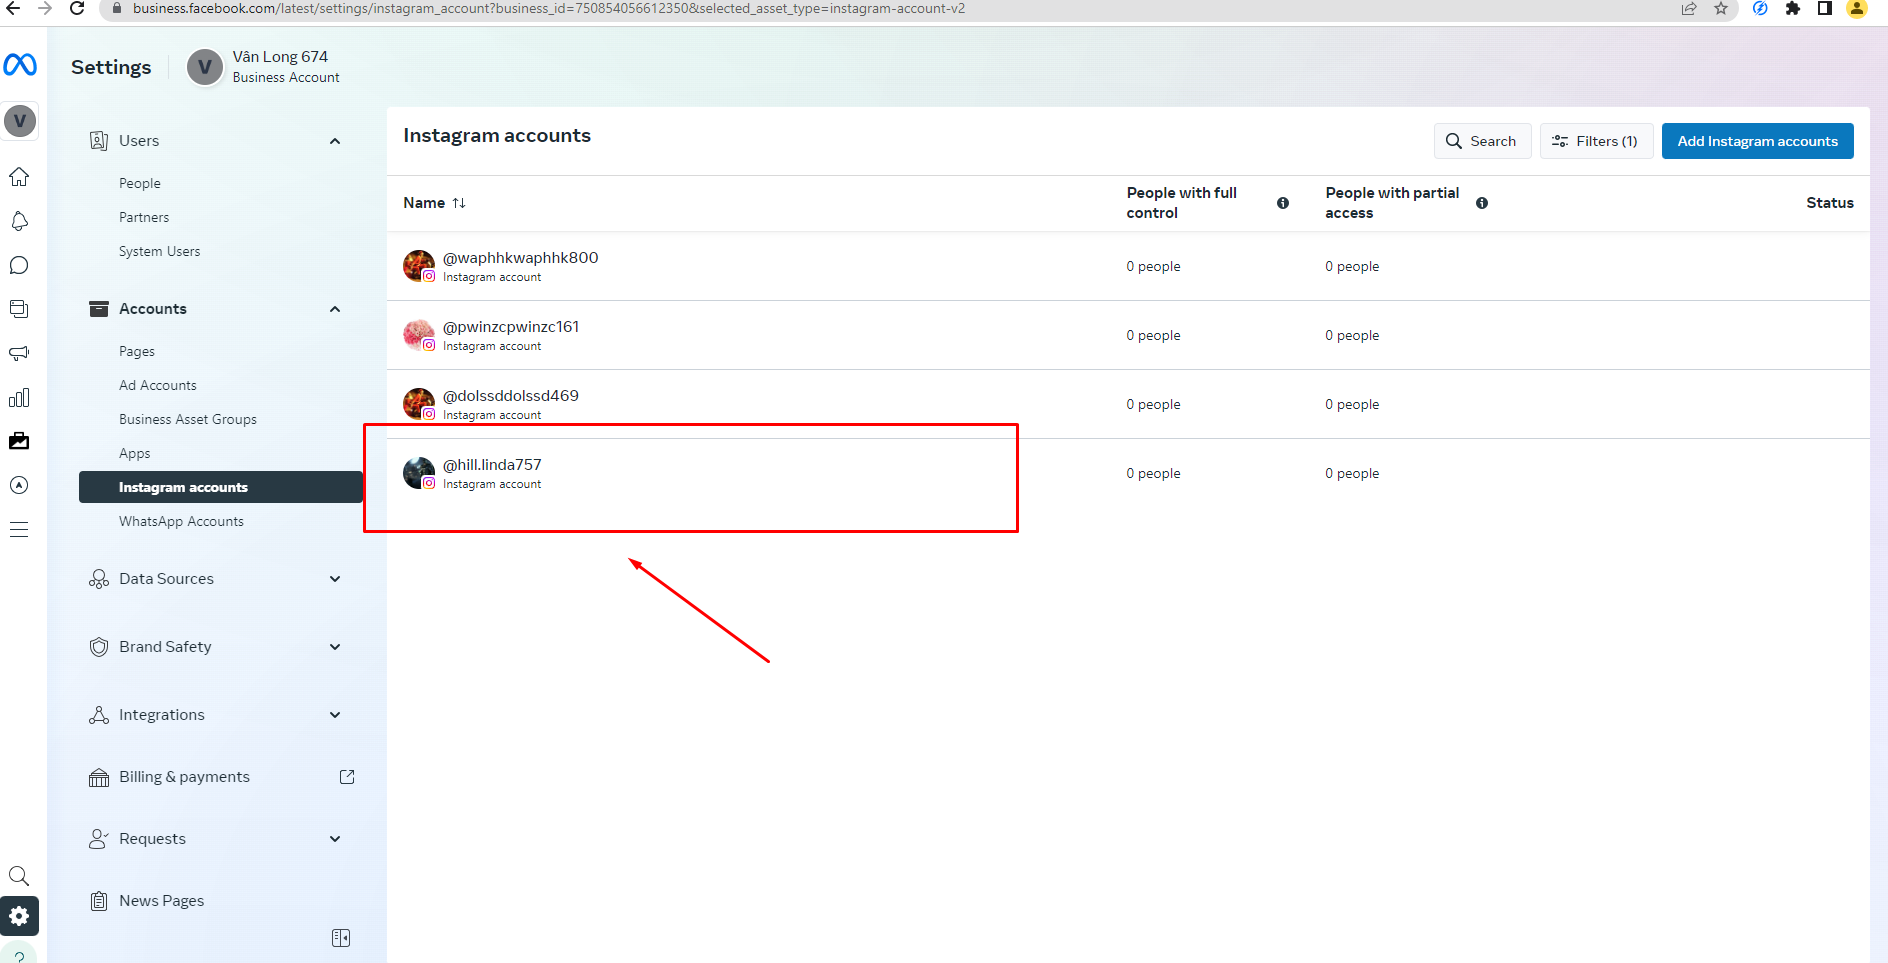Select the @dolssddolssd469 account row

point(1128,404)
